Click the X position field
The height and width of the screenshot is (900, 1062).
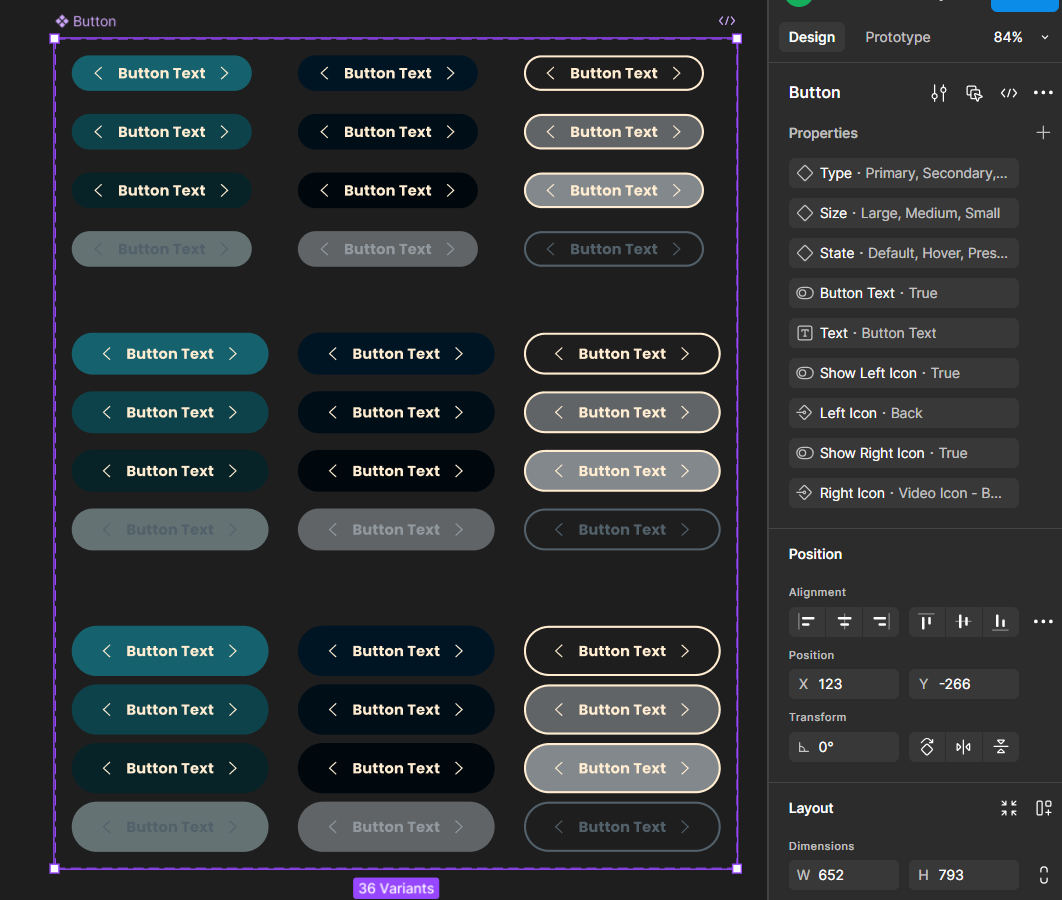844,684
